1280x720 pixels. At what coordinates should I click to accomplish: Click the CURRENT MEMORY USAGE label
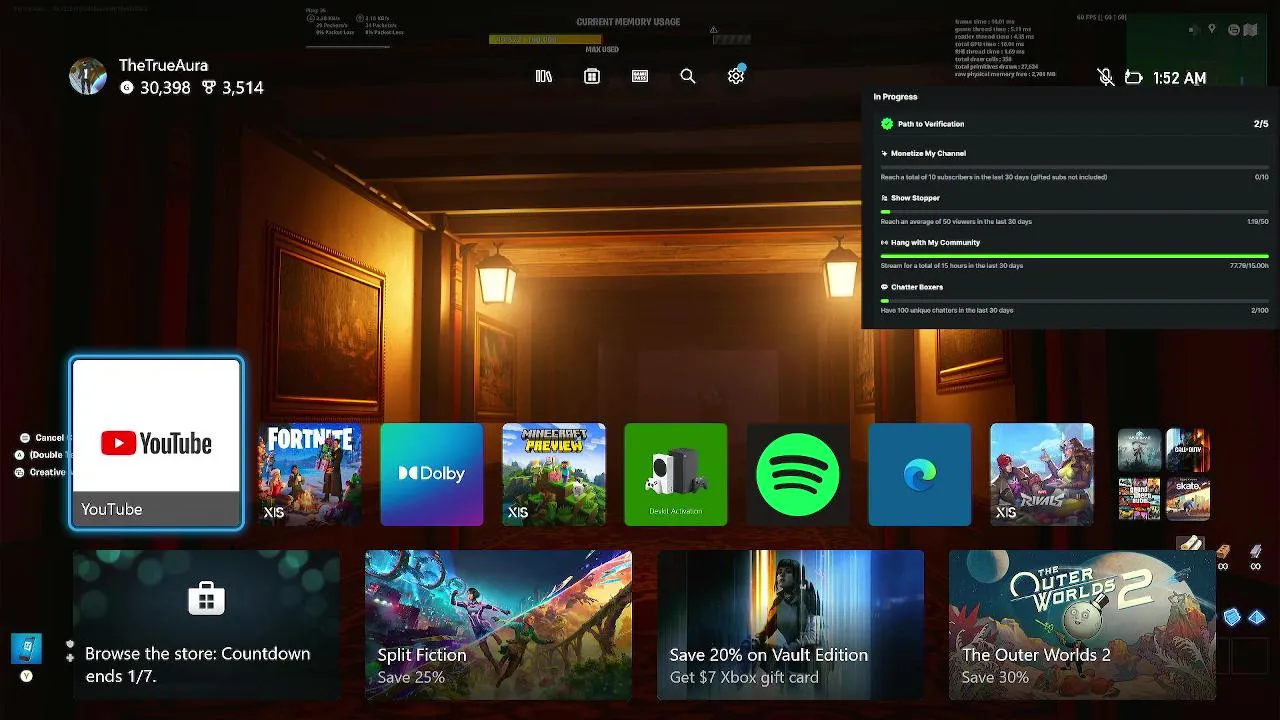(628, 22)
